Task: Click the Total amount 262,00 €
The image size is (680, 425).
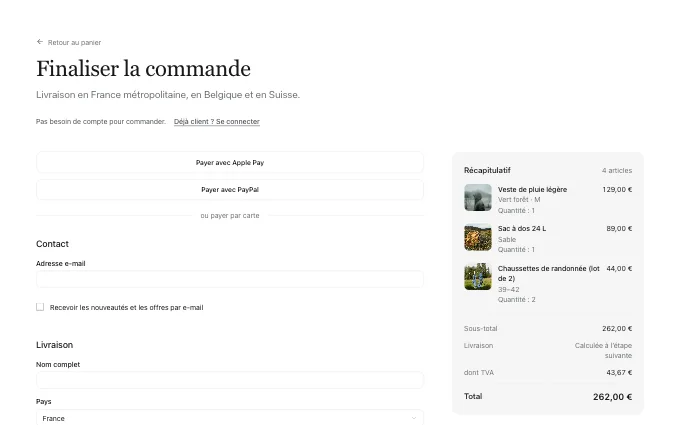Action: (x=612, y=397)
